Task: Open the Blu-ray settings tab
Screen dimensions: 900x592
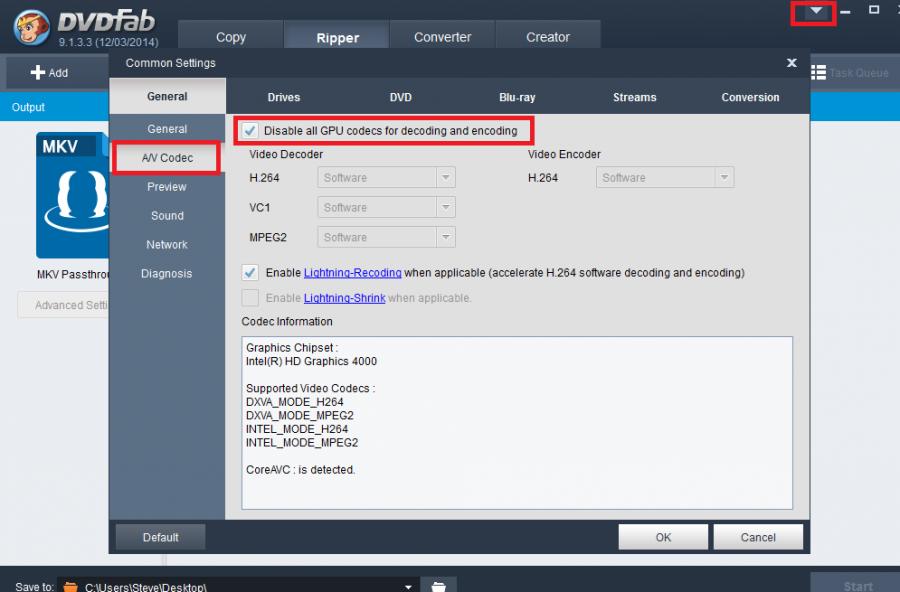Action: coord(517,97)
